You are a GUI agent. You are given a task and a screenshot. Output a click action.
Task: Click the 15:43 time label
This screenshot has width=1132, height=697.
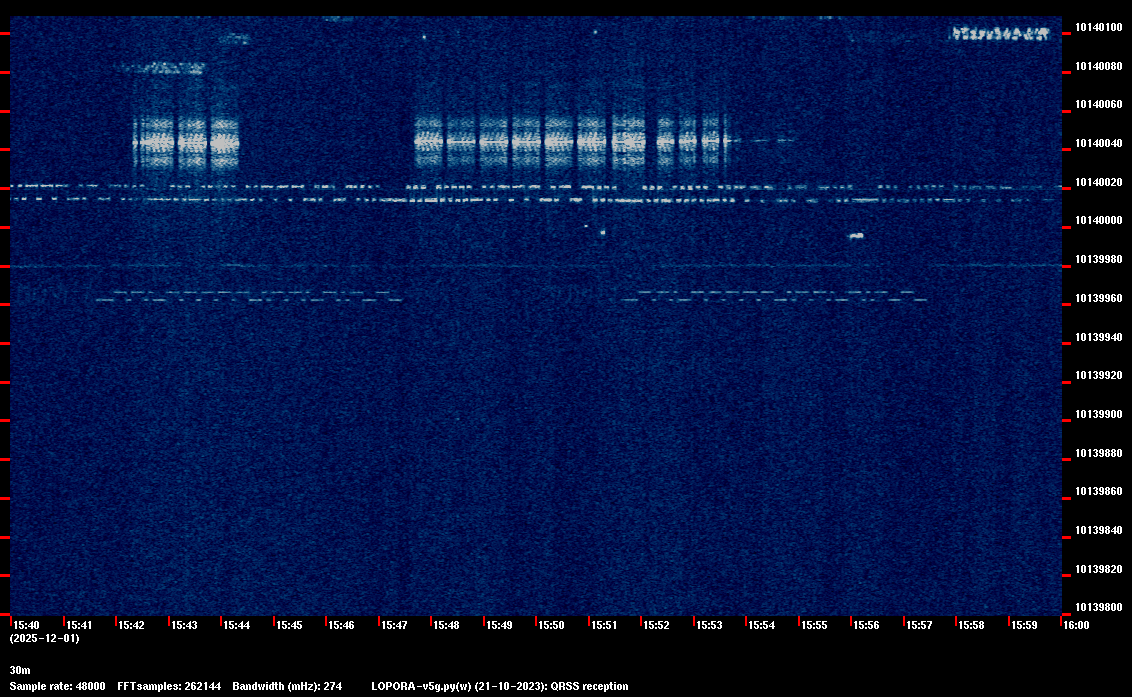(x=184, y=625)
